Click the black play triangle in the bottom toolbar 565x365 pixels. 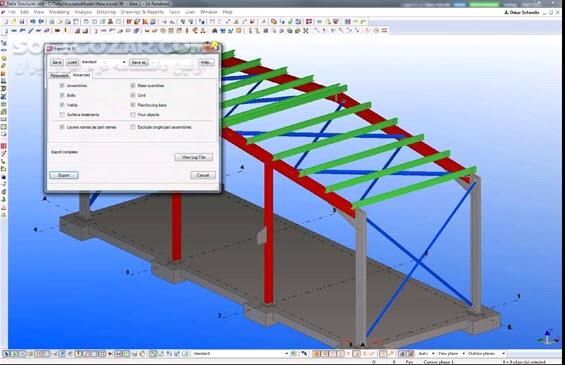point(110,354)
